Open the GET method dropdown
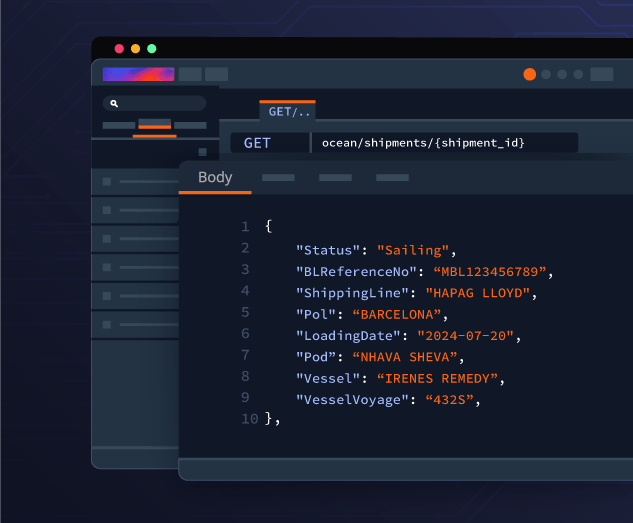The height and width of the screenshot is (523, 633). click(x=269, y=143)
